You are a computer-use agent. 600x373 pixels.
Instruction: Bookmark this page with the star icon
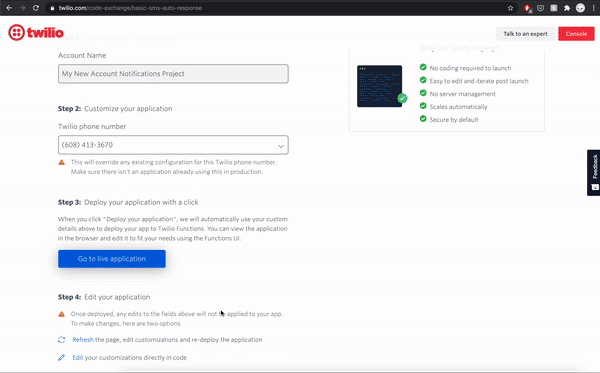coord(510,8)
